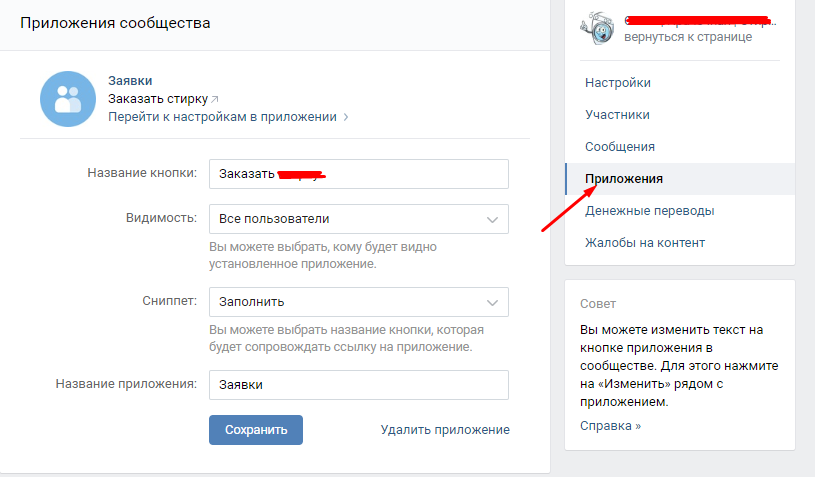Screen dimensions: 815x477
Task: Open the Заполнить snippet selector
Action: [x=359, y=302]
